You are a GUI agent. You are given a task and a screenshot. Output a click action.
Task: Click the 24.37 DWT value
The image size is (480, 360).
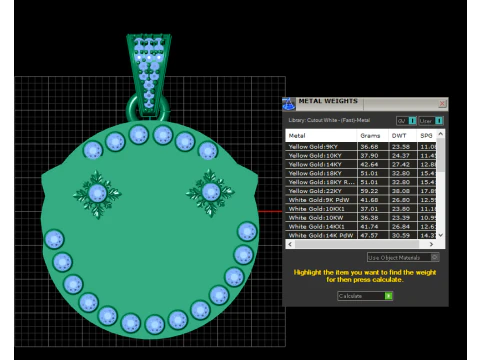click(401, 156)
